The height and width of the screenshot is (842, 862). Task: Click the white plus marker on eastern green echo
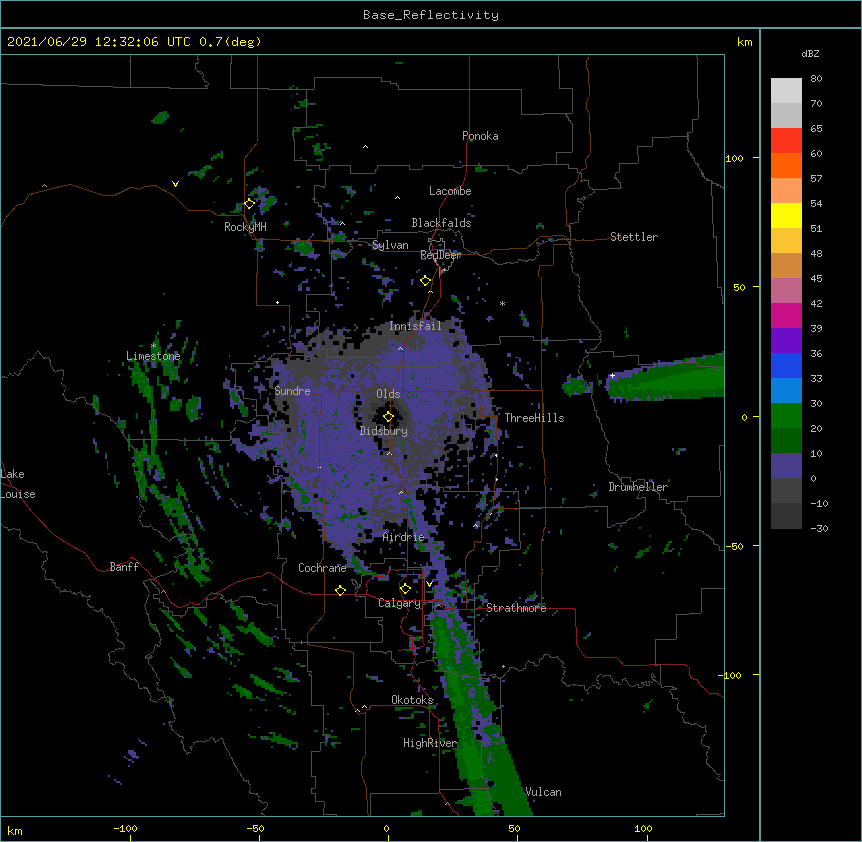point(612,375)
